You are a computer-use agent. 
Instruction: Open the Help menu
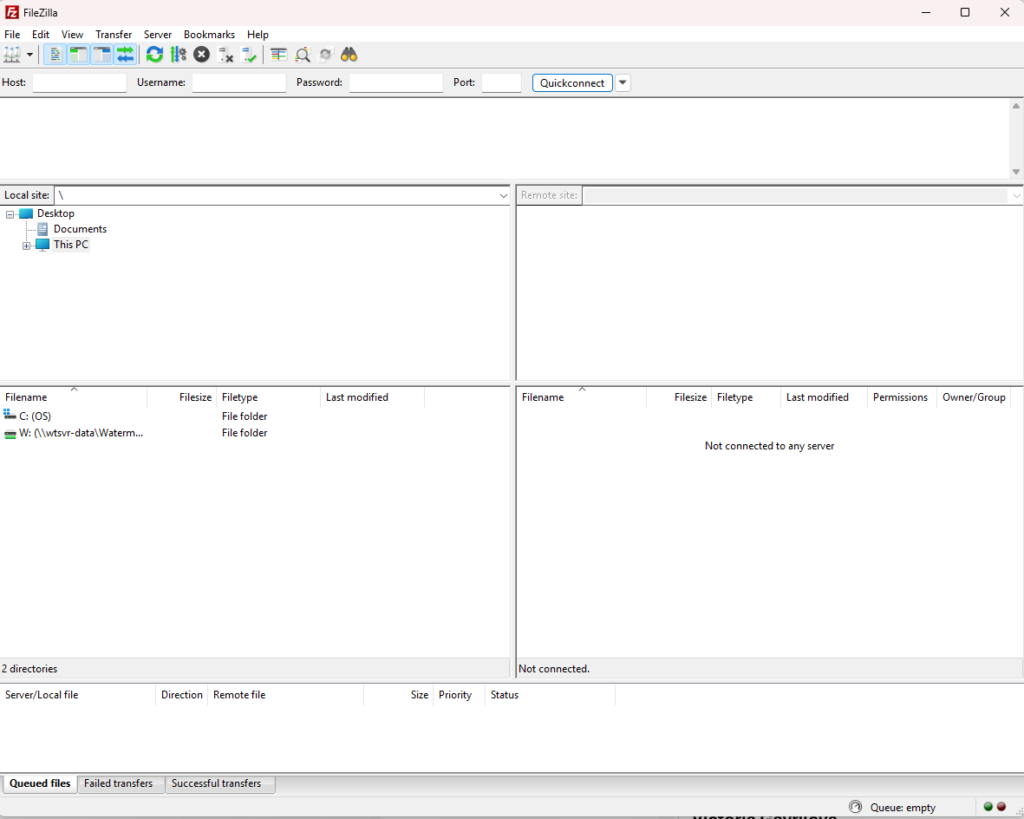point(257,35)
